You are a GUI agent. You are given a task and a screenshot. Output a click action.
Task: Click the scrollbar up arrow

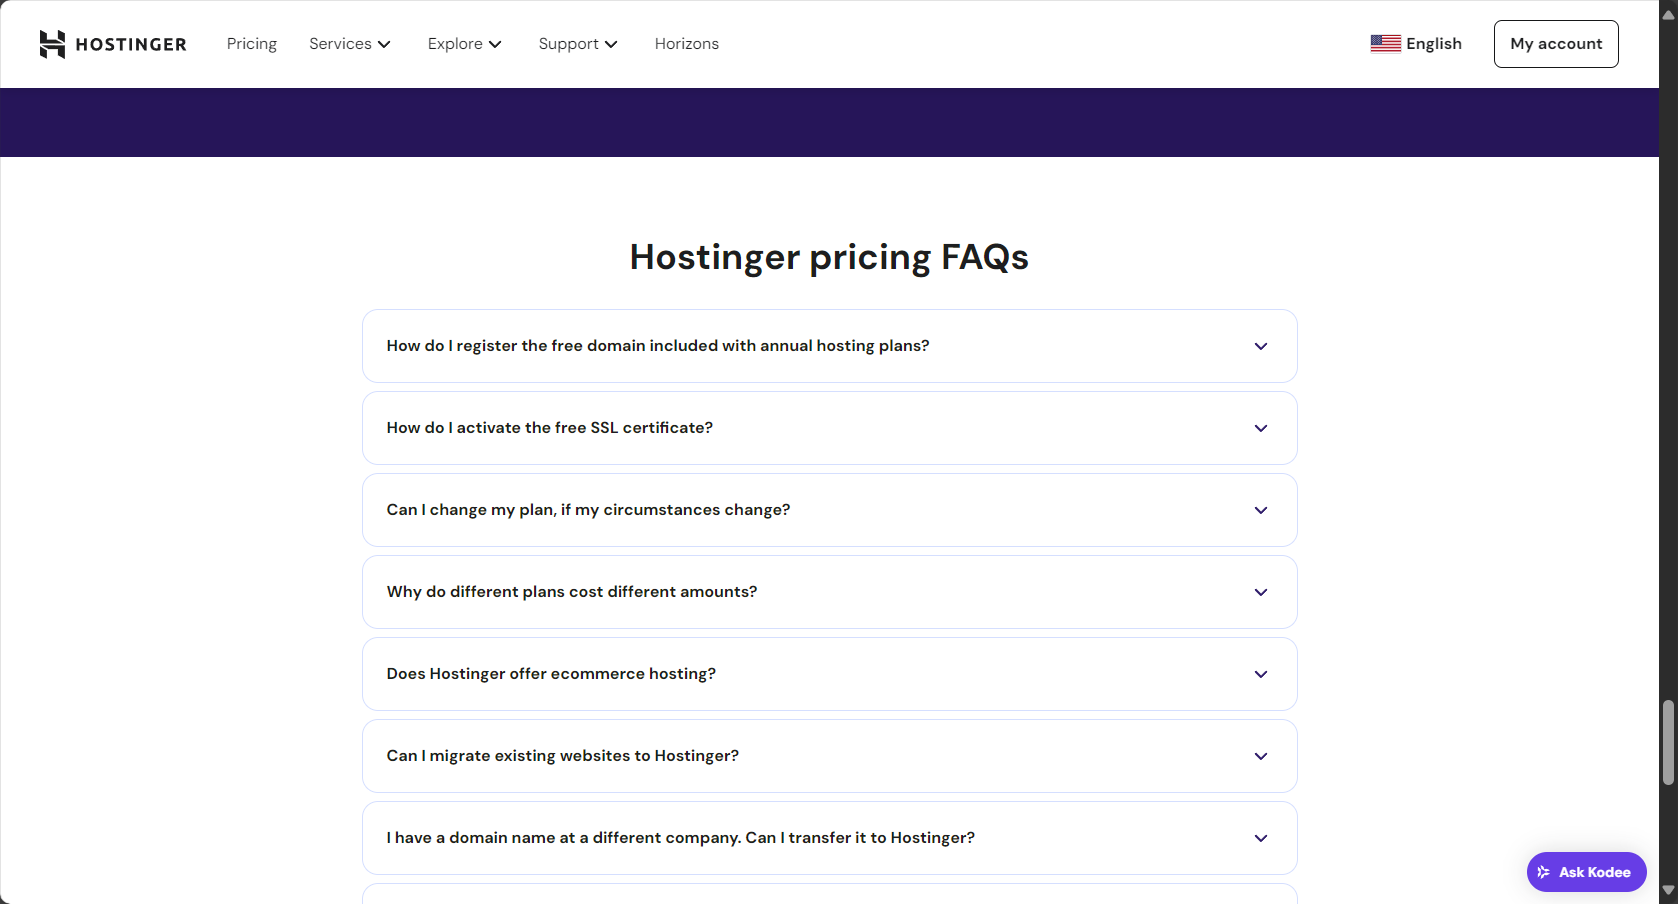[1668, 14]
